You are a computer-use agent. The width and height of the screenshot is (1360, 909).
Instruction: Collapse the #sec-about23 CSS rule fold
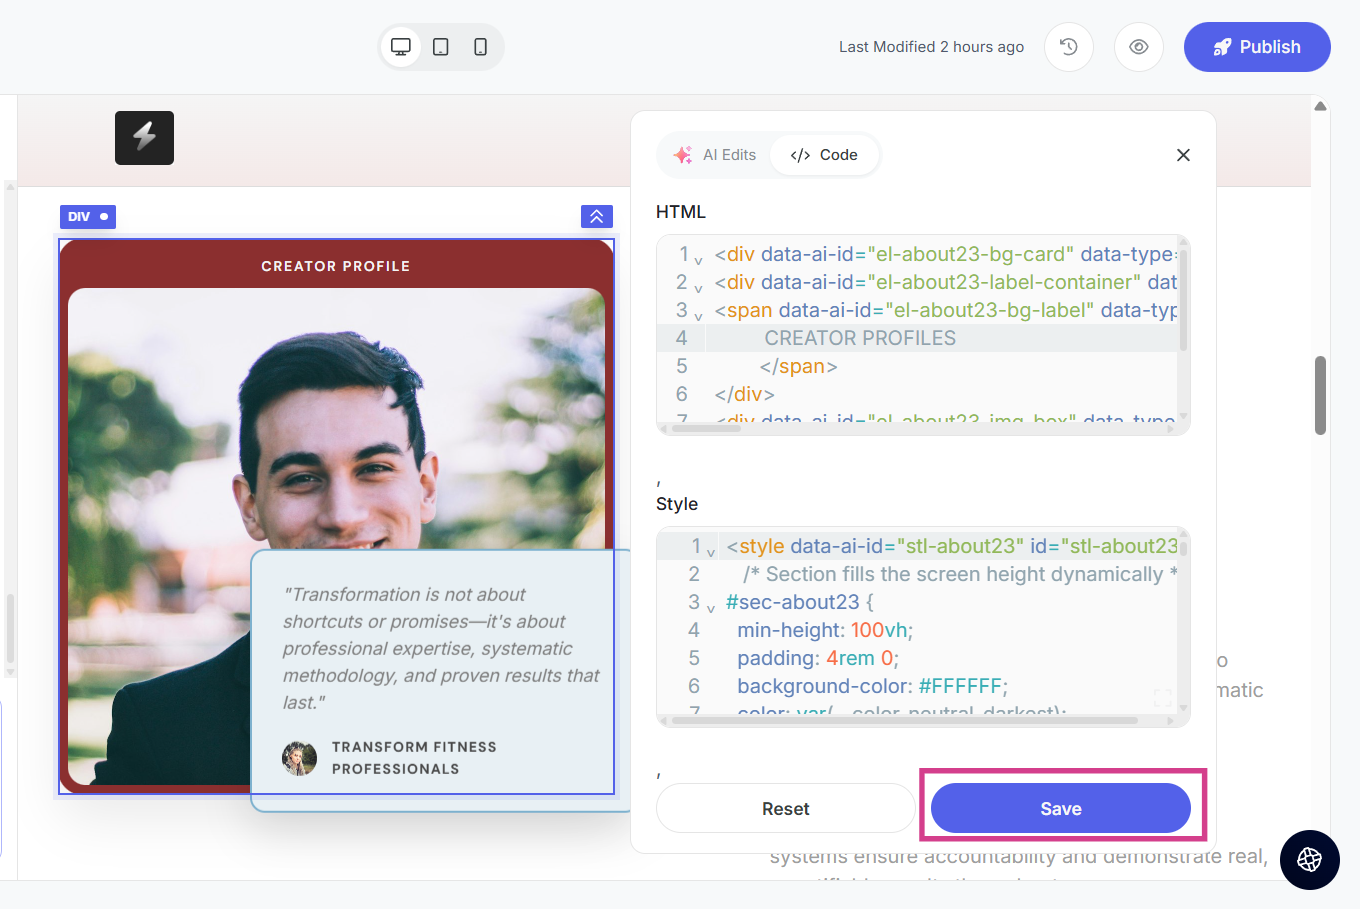click(710, 608)
